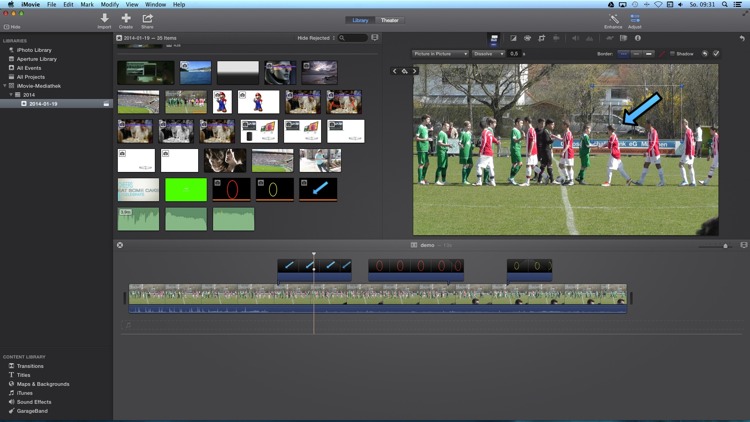Open the volume speaker icon
This screenshot has width=750, height=422.
pos(575,38)
